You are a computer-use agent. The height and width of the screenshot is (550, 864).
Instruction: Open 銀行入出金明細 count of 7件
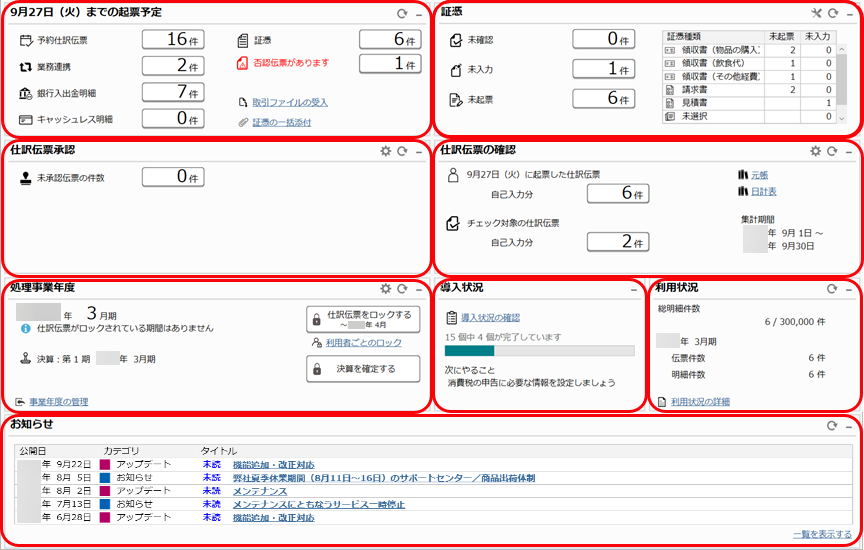(173, 92)
